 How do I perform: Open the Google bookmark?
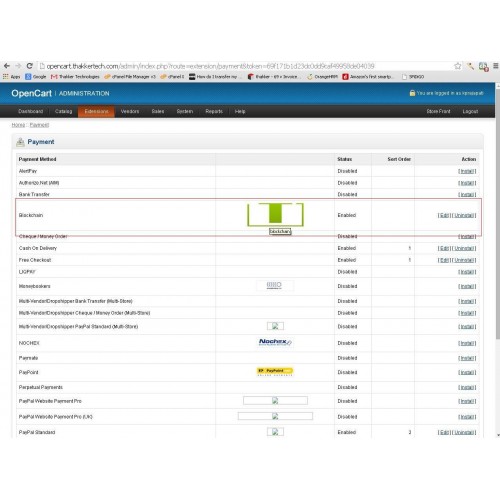36,77
